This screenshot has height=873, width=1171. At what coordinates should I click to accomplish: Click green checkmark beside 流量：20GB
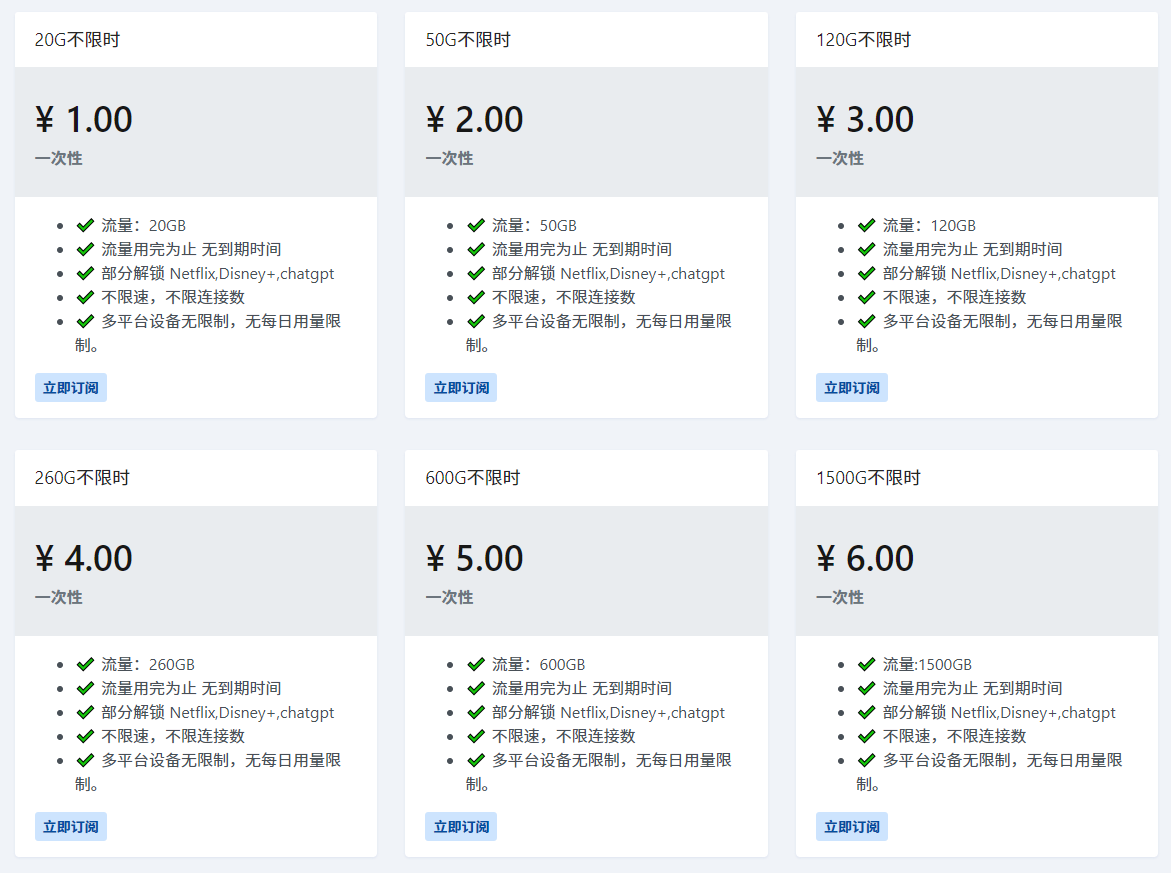pyautogui.click(x=85, y=225)
